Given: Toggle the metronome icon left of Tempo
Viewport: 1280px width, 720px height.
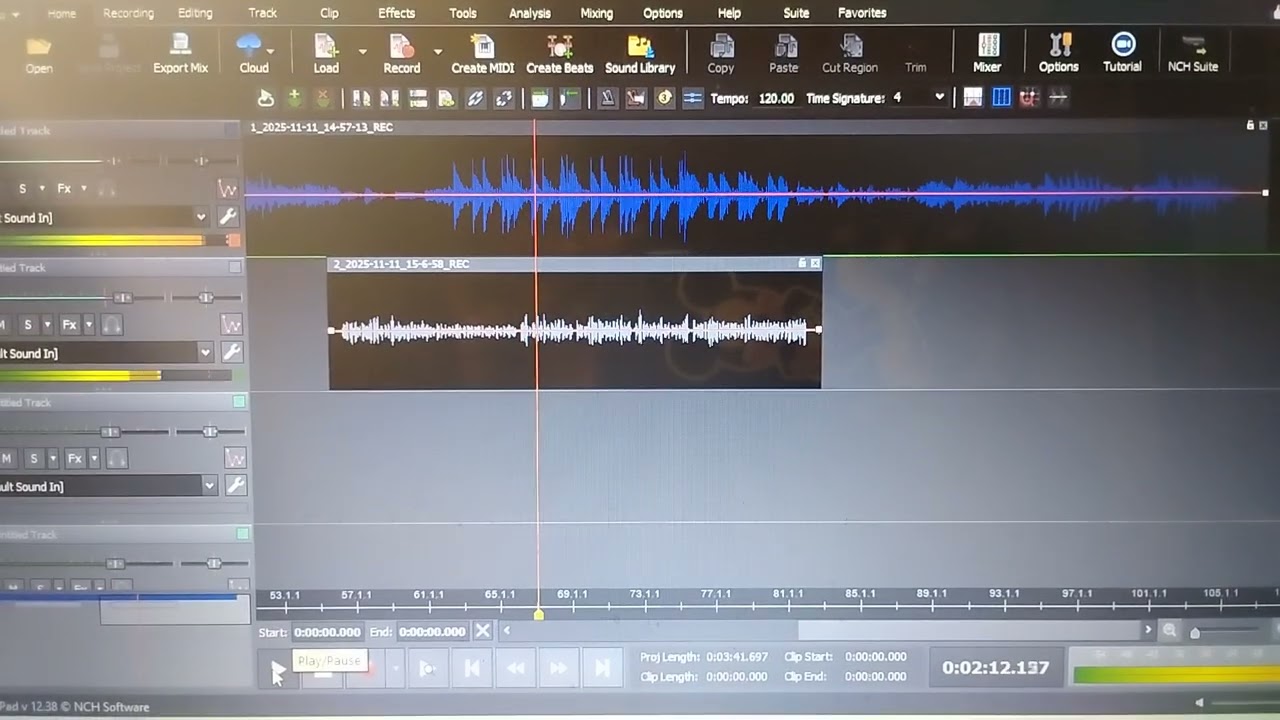Looking at the screenshot, I should pos(607,98).
